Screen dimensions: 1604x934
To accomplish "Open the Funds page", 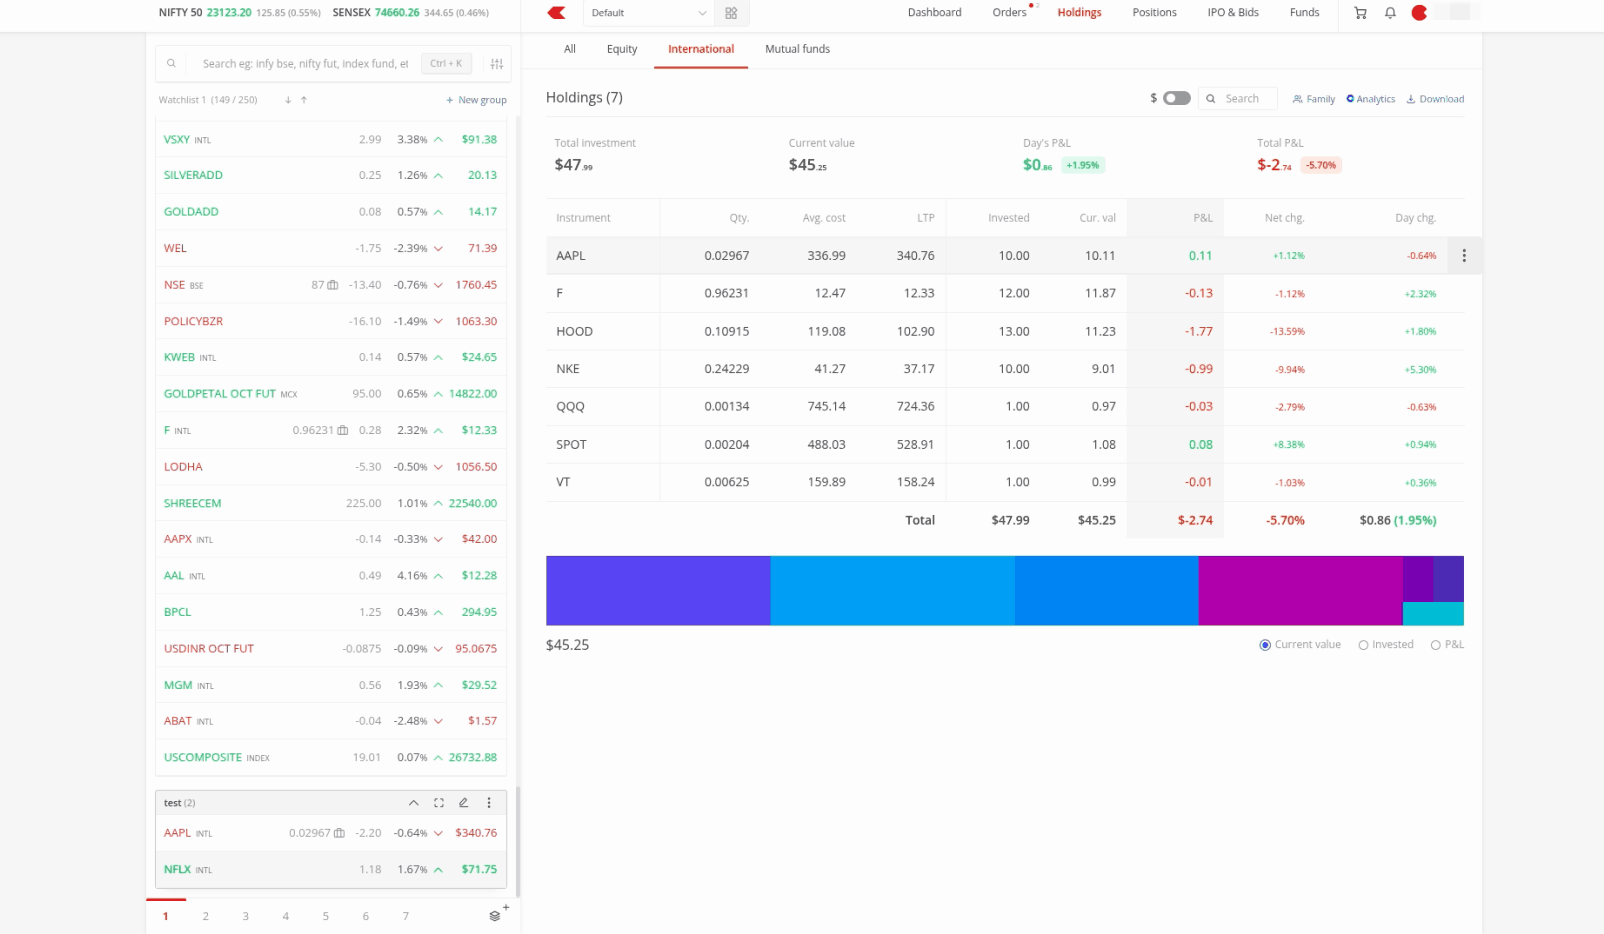I will 1304,13.
